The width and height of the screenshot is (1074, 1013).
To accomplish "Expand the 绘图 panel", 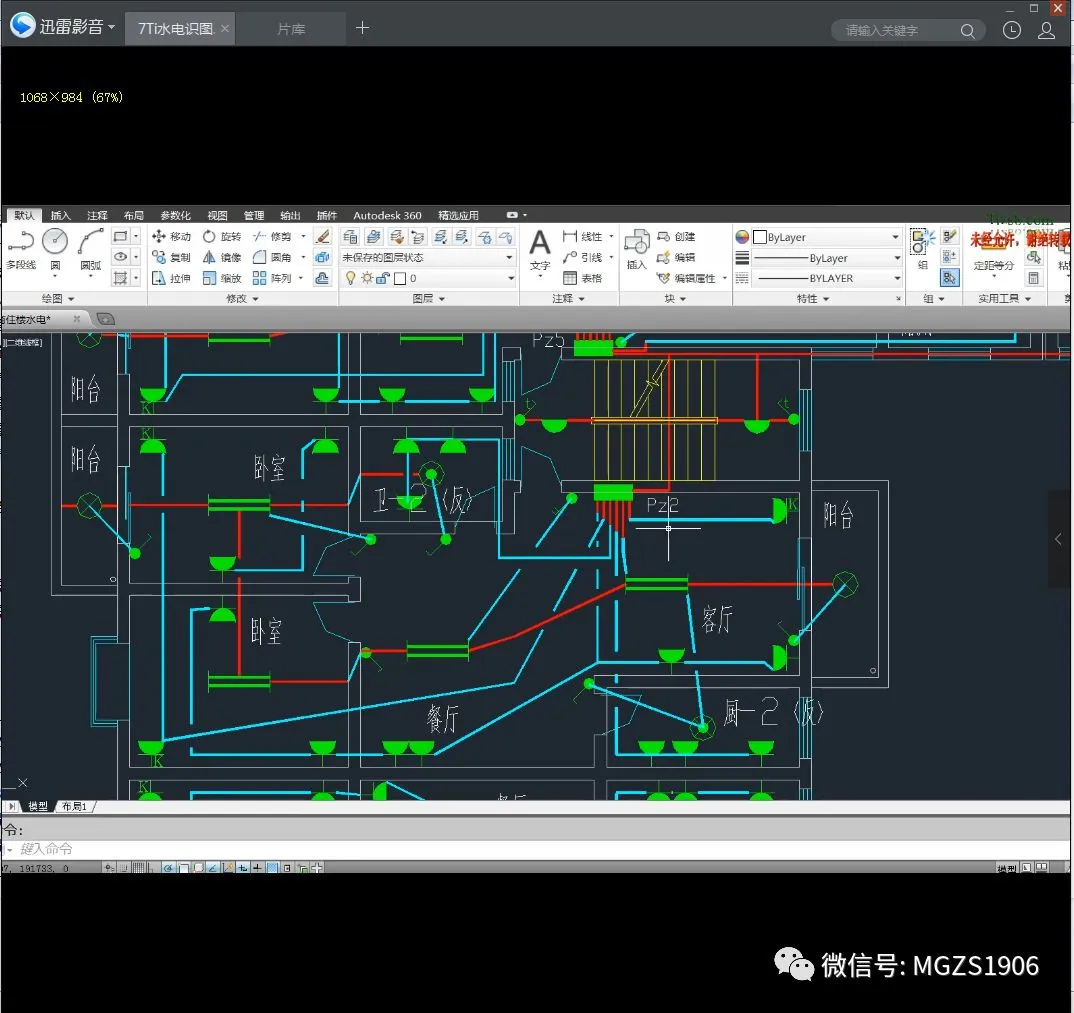I will pos(58,299).
